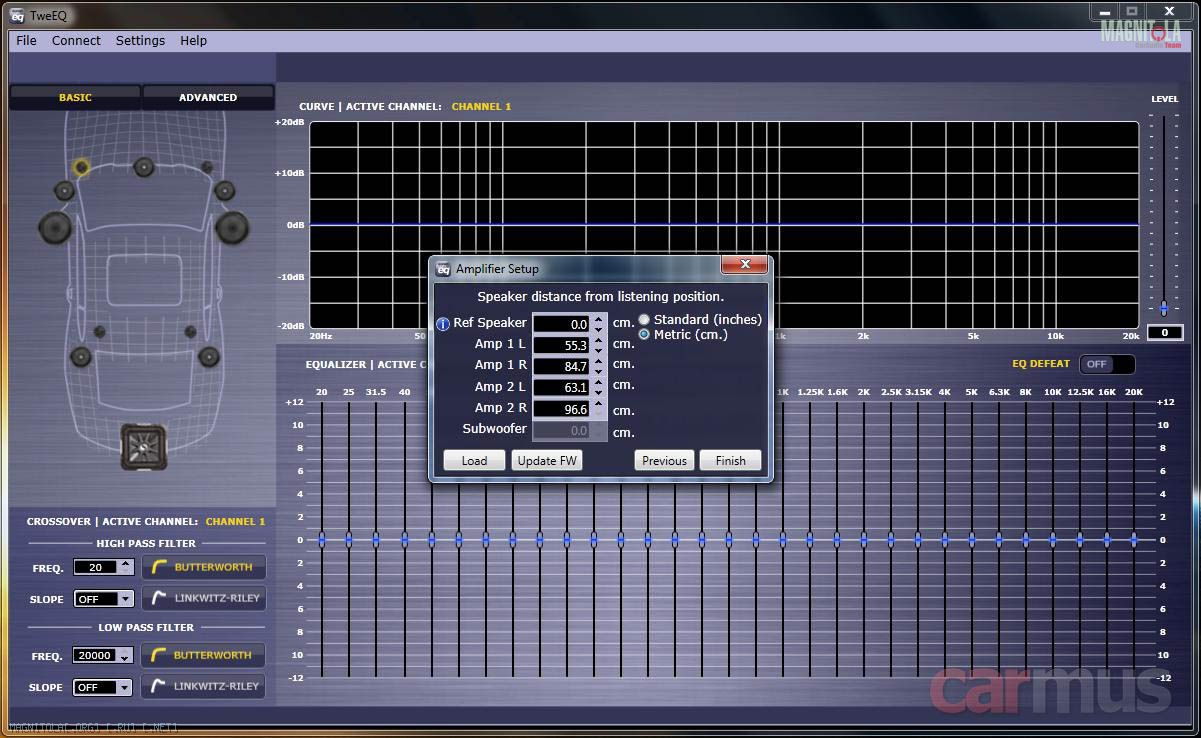Select the center dash speaker on car diagram

click(x=144, y=166)
